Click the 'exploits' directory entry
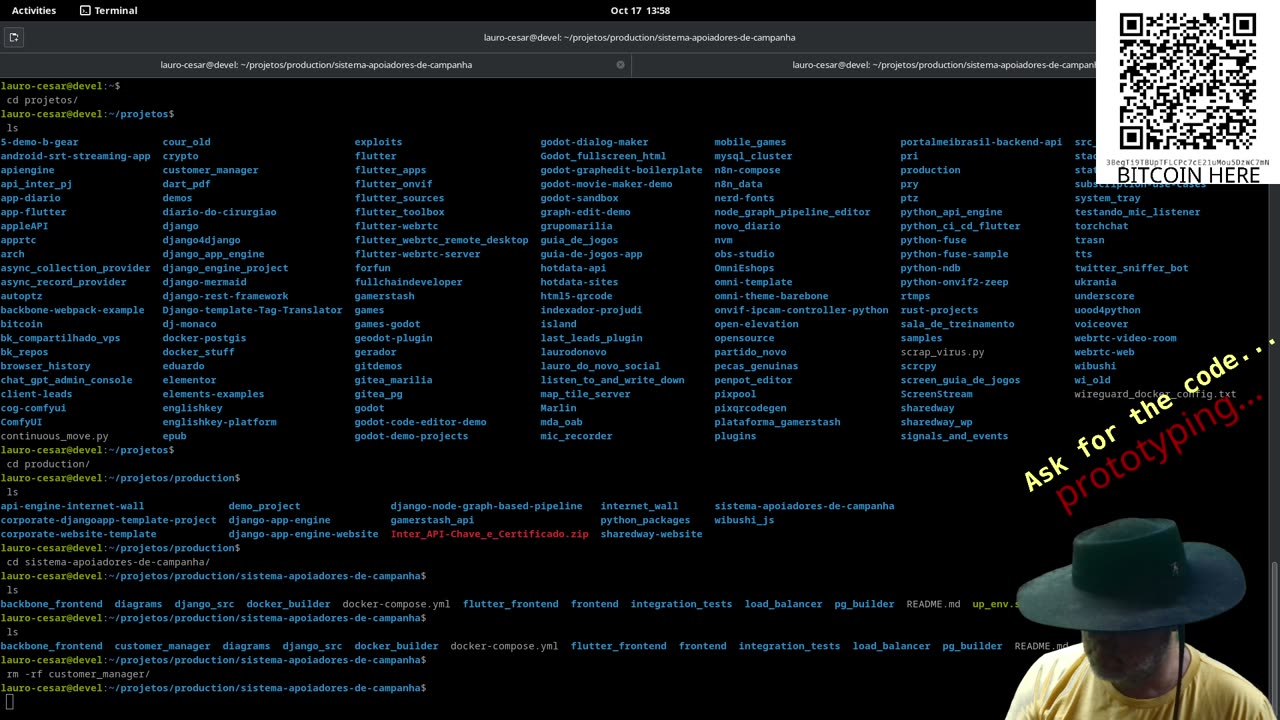Image resolution: width=1280 pixels, height=720 pixels. point(378,142)
